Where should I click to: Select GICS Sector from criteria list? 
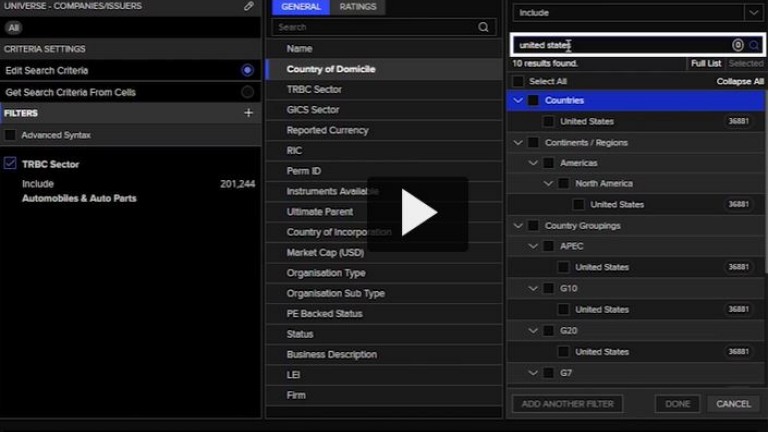point(313,110)
